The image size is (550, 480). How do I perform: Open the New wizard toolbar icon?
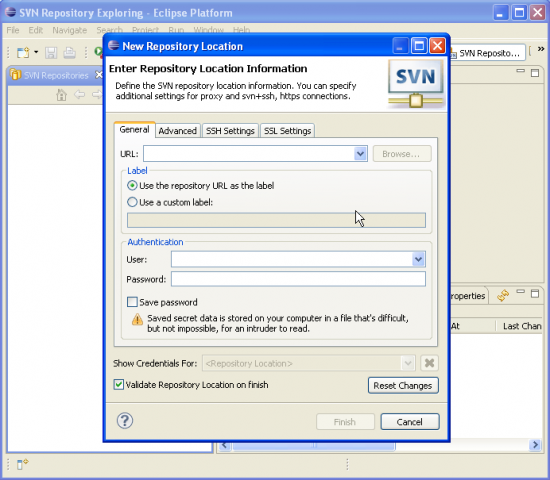click(23, 53)
